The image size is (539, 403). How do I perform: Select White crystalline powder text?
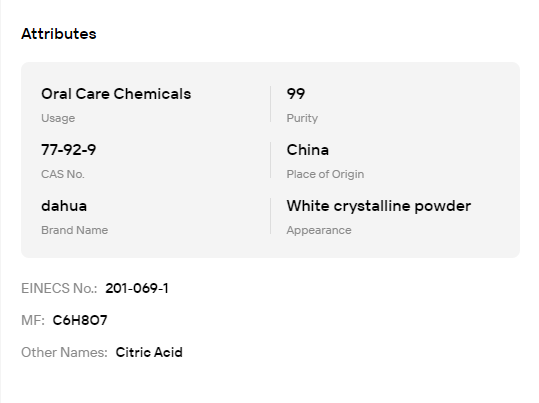(379, 206)
